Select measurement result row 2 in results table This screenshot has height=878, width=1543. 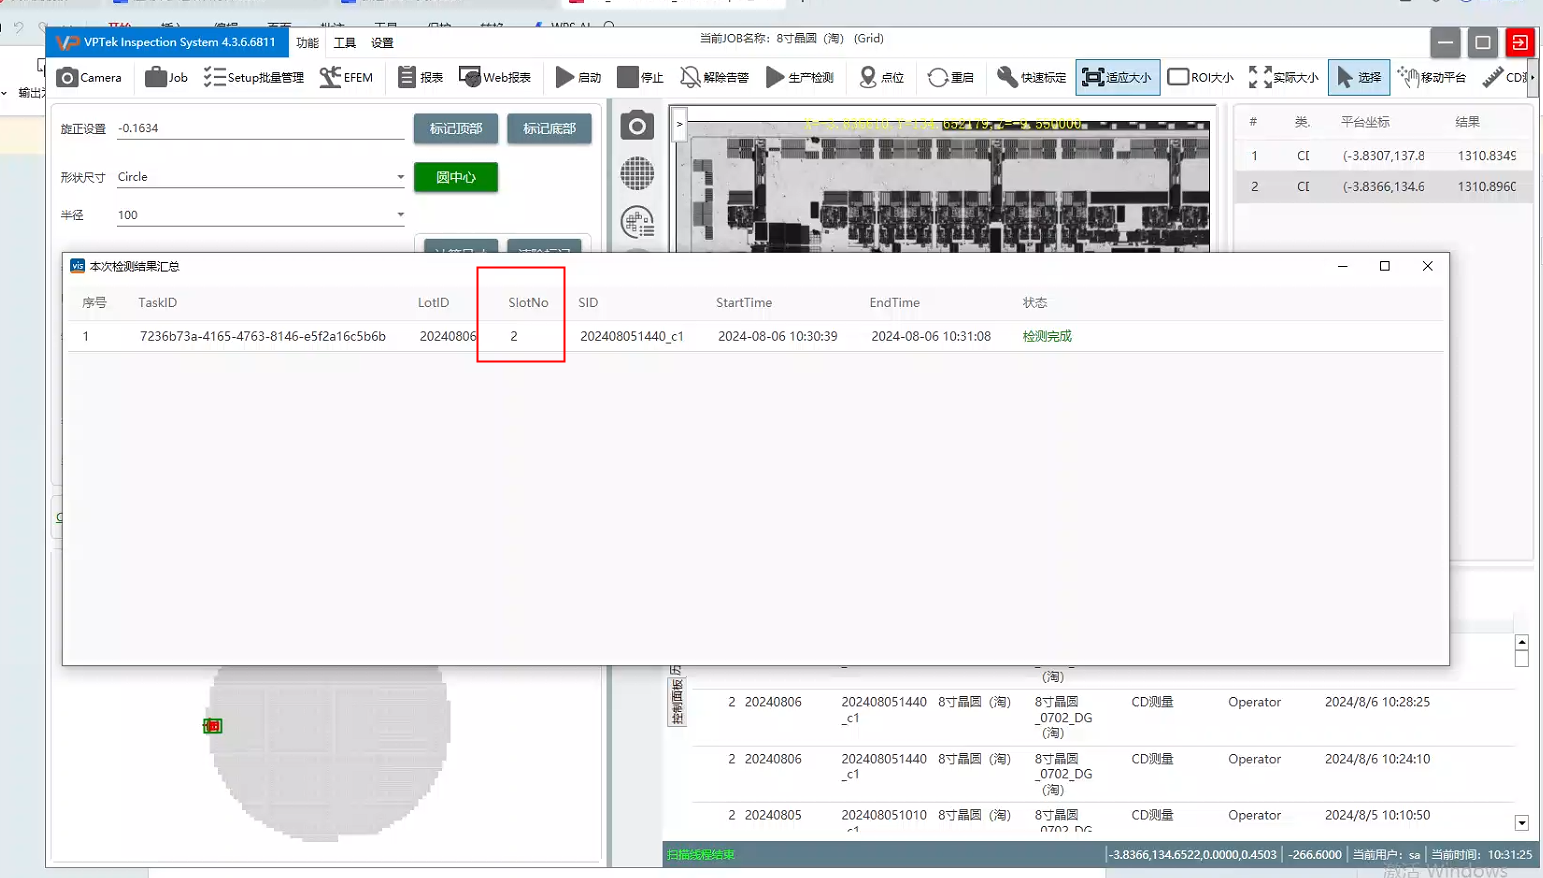1383,187
